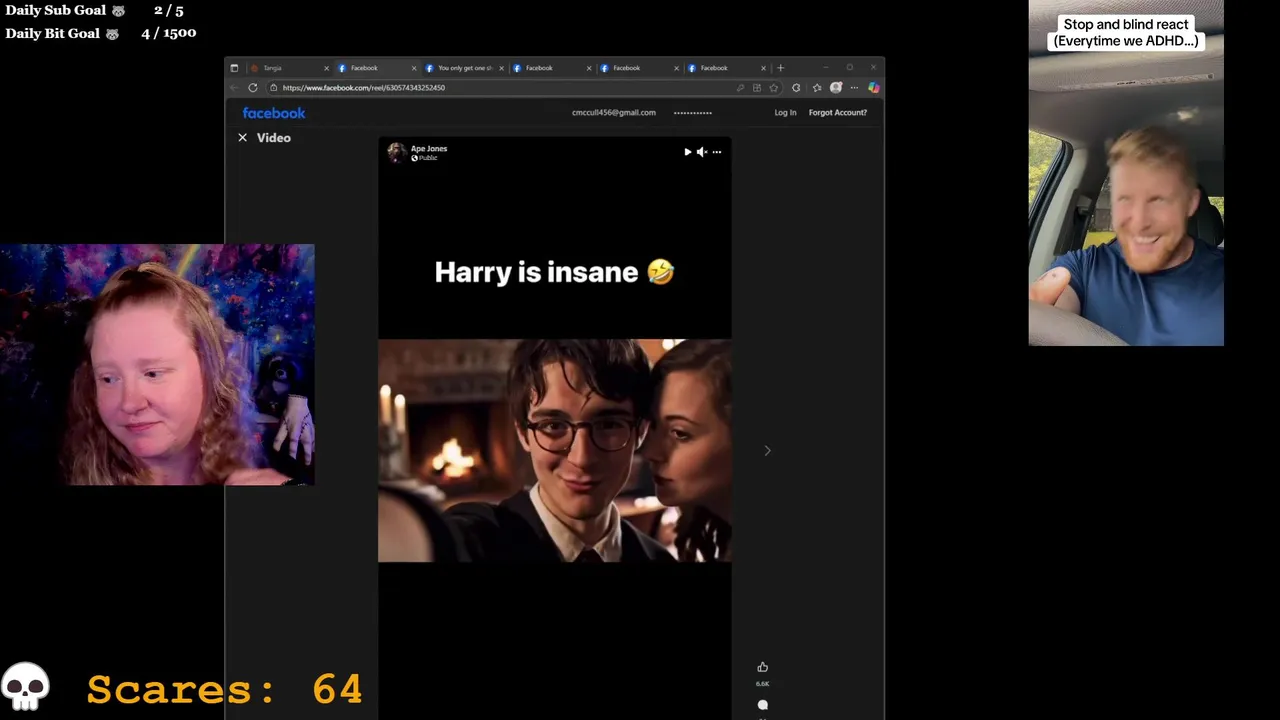
Task: Go back with the browser back arrow
Action: tap(236, 88)
